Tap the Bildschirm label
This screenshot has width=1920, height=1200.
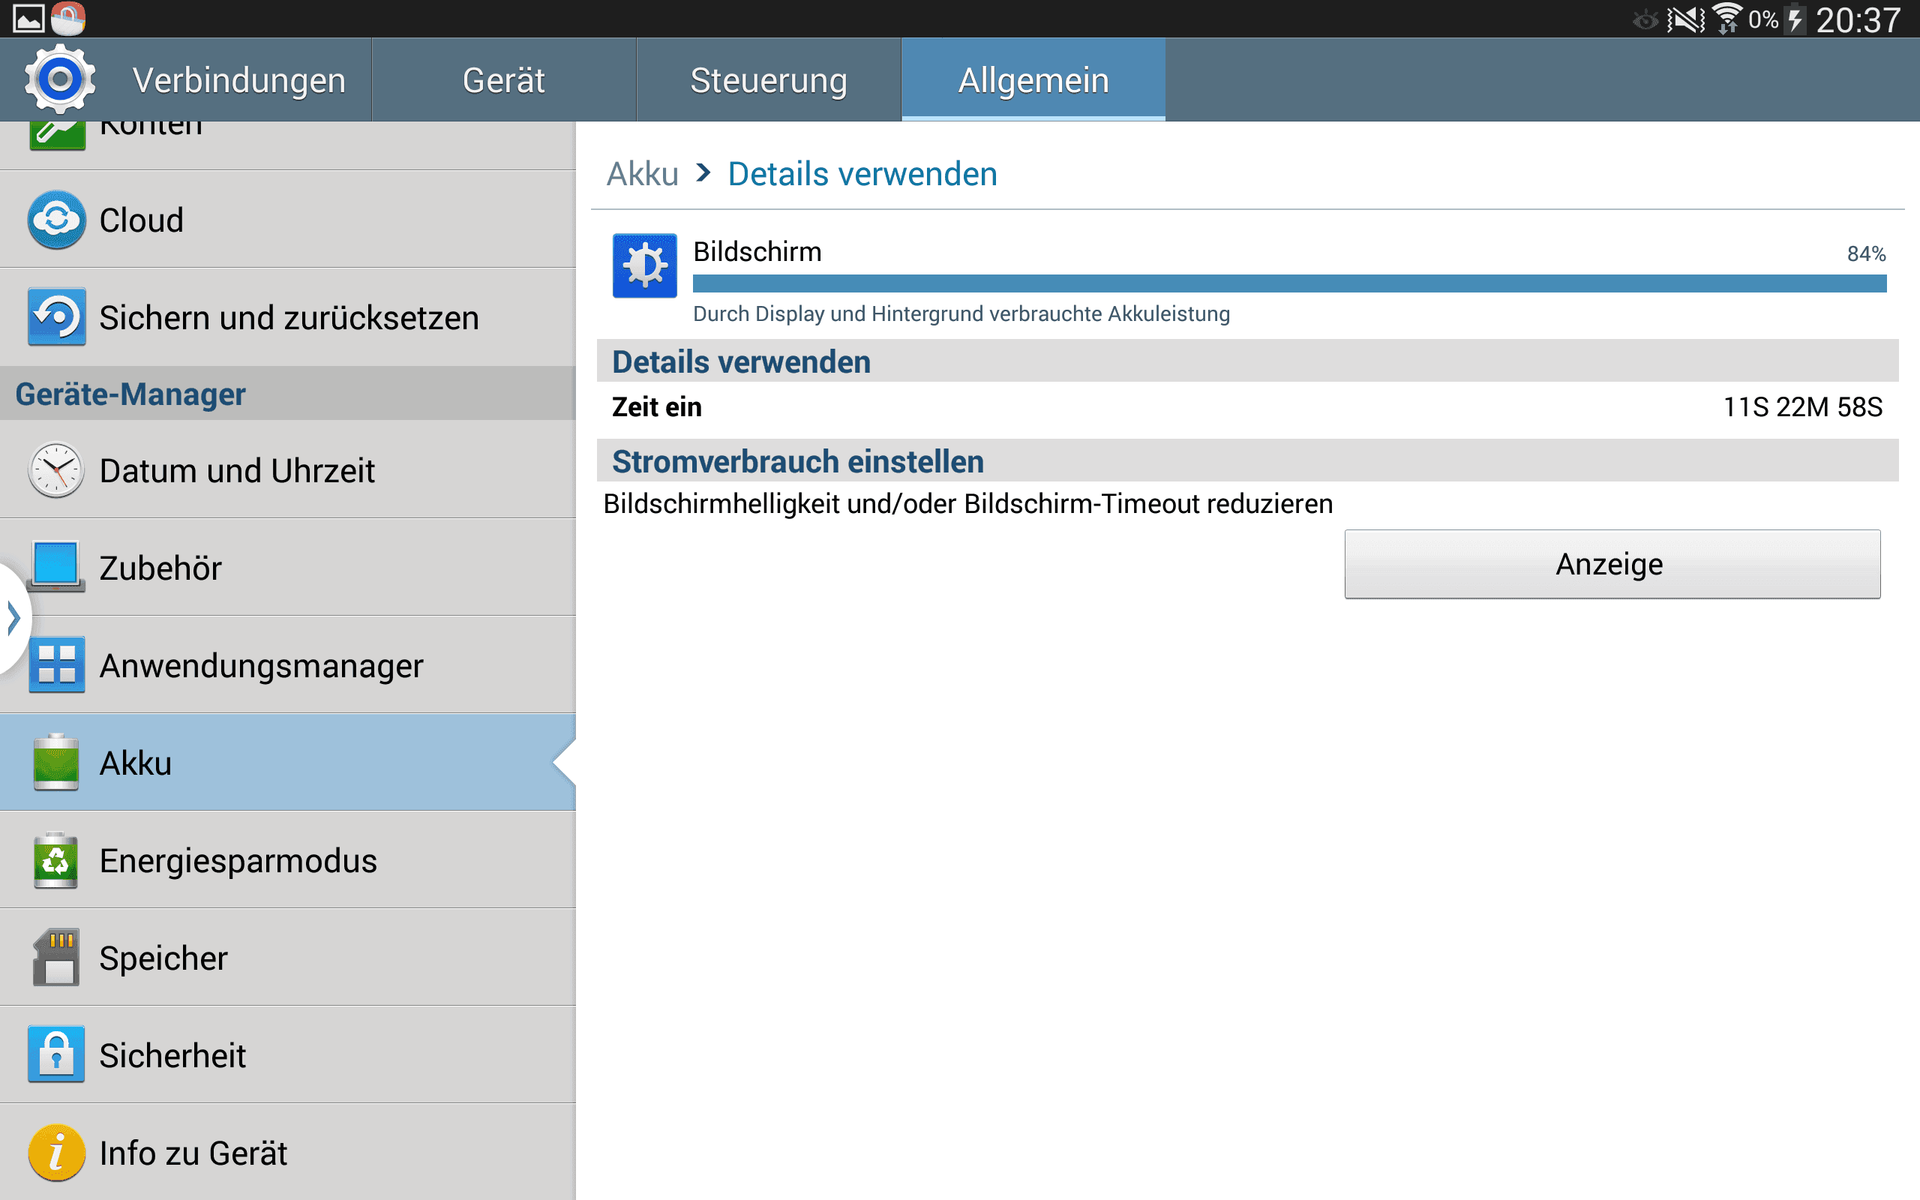click(x=757, y=252)
